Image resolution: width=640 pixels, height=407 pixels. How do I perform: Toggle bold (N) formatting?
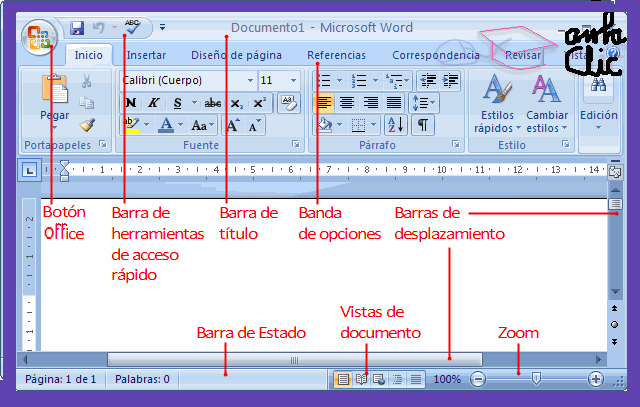pos(131,102)
